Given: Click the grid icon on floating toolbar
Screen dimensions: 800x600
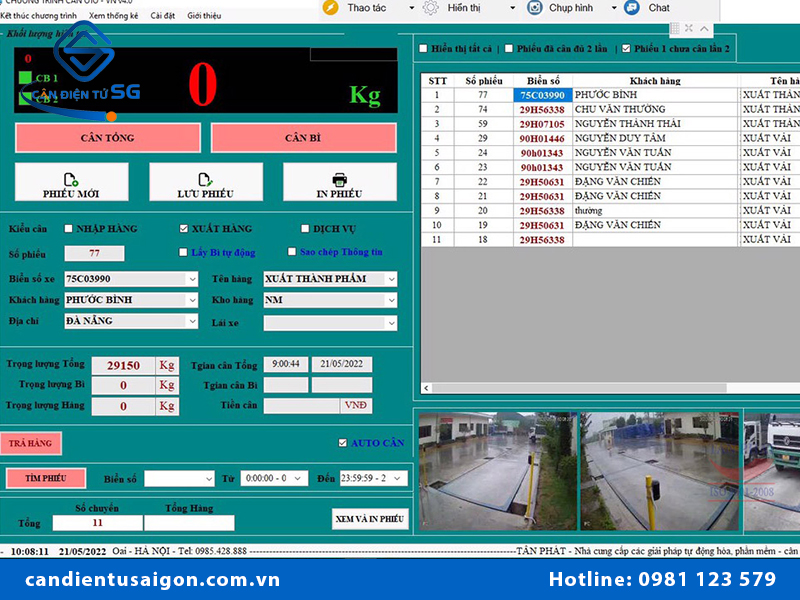Looking at the screenshot, I should click(674, 29).
